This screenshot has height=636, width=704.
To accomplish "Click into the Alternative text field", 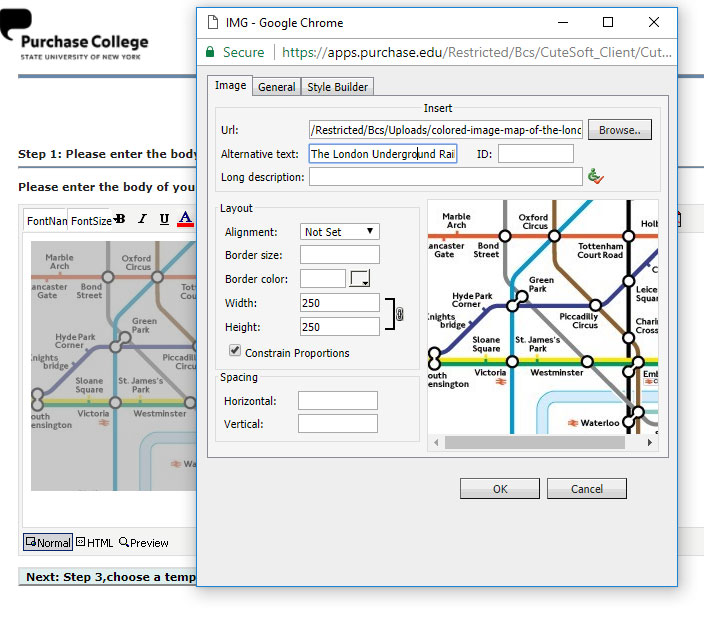I will click(383, 154).
